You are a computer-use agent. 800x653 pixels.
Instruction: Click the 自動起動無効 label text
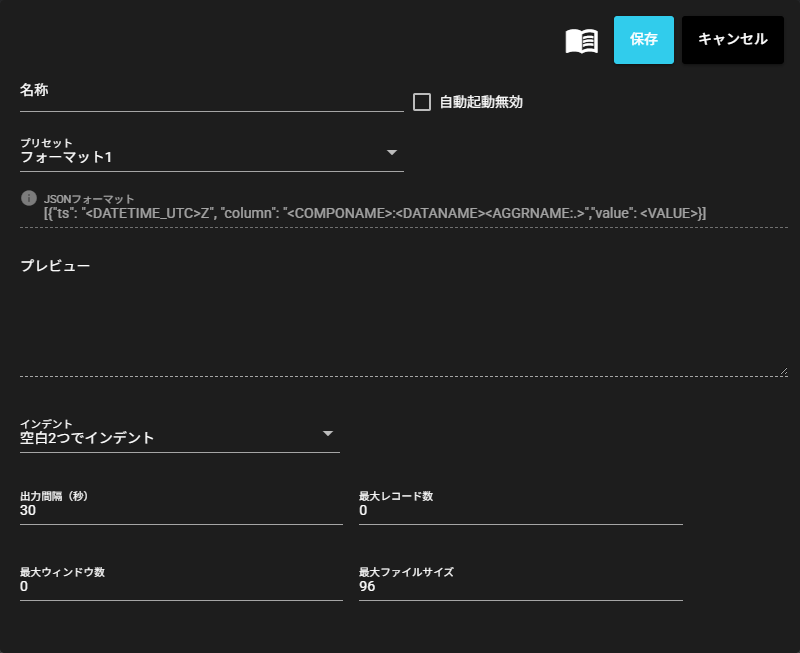[481, 102]
